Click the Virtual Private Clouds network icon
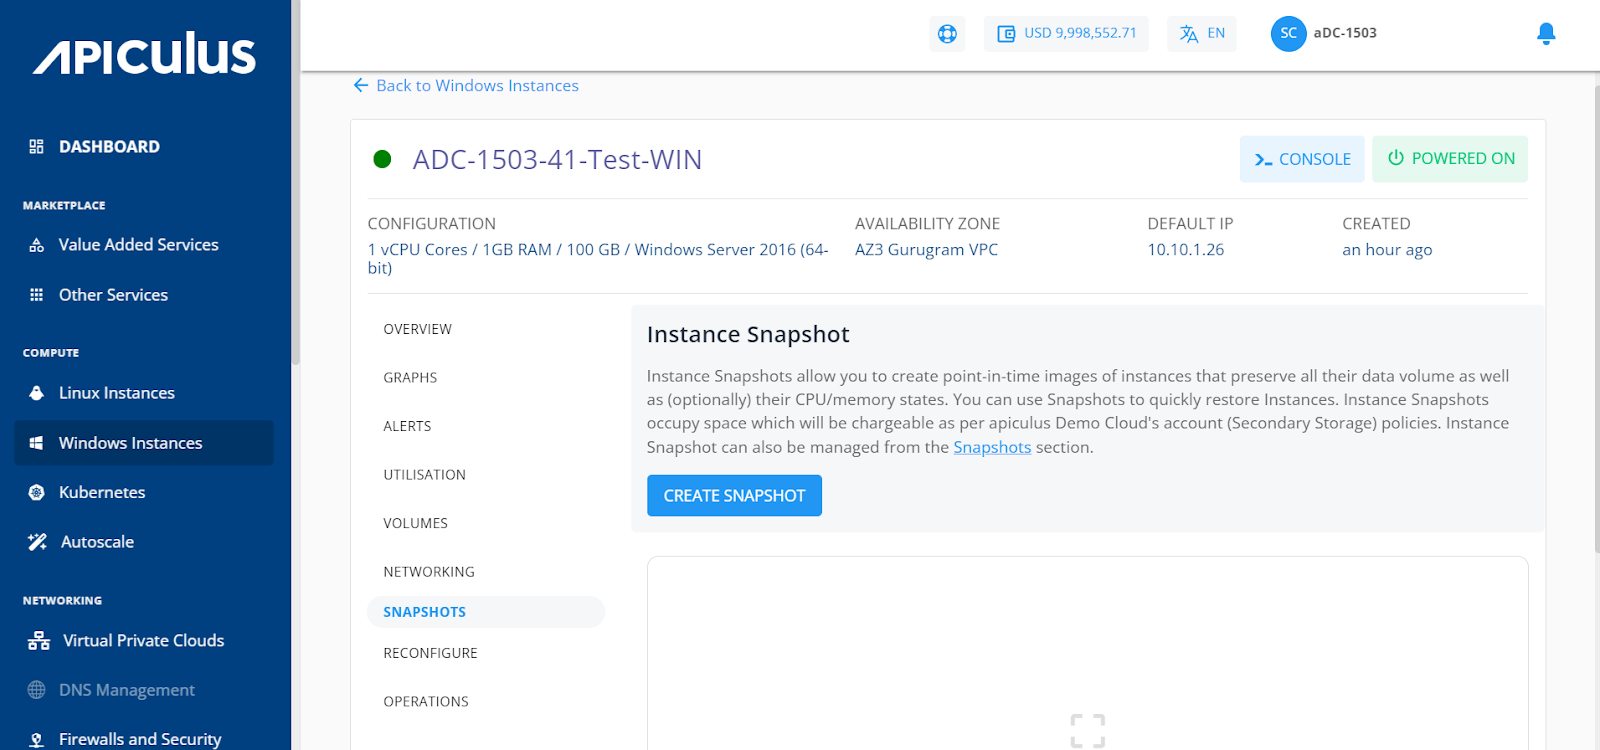This screenshot has height=750, width=1600. coord(39,641)
